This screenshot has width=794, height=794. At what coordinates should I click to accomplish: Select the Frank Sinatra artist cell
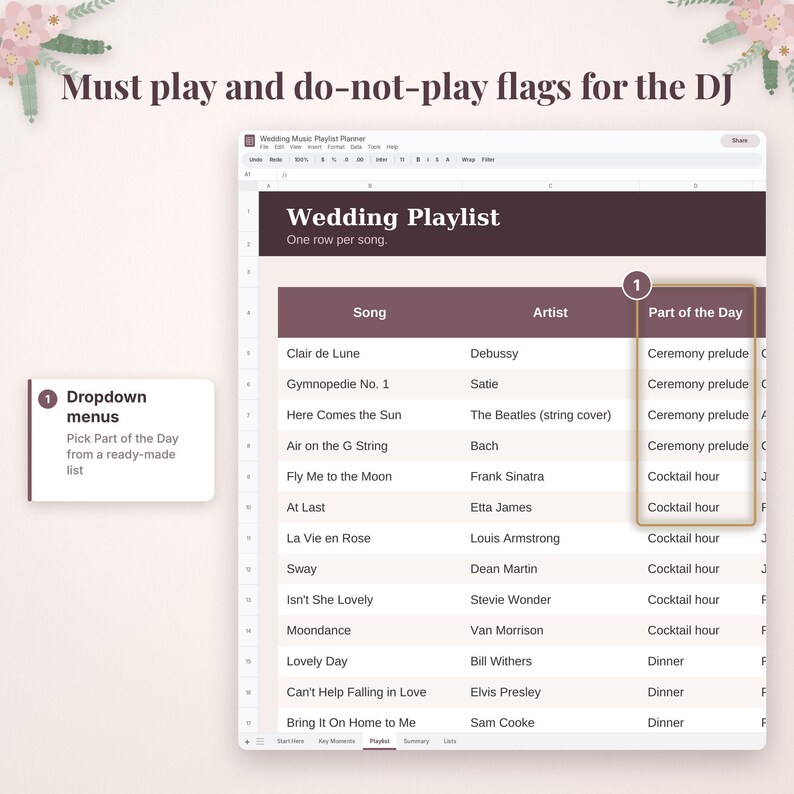(550, 477)
